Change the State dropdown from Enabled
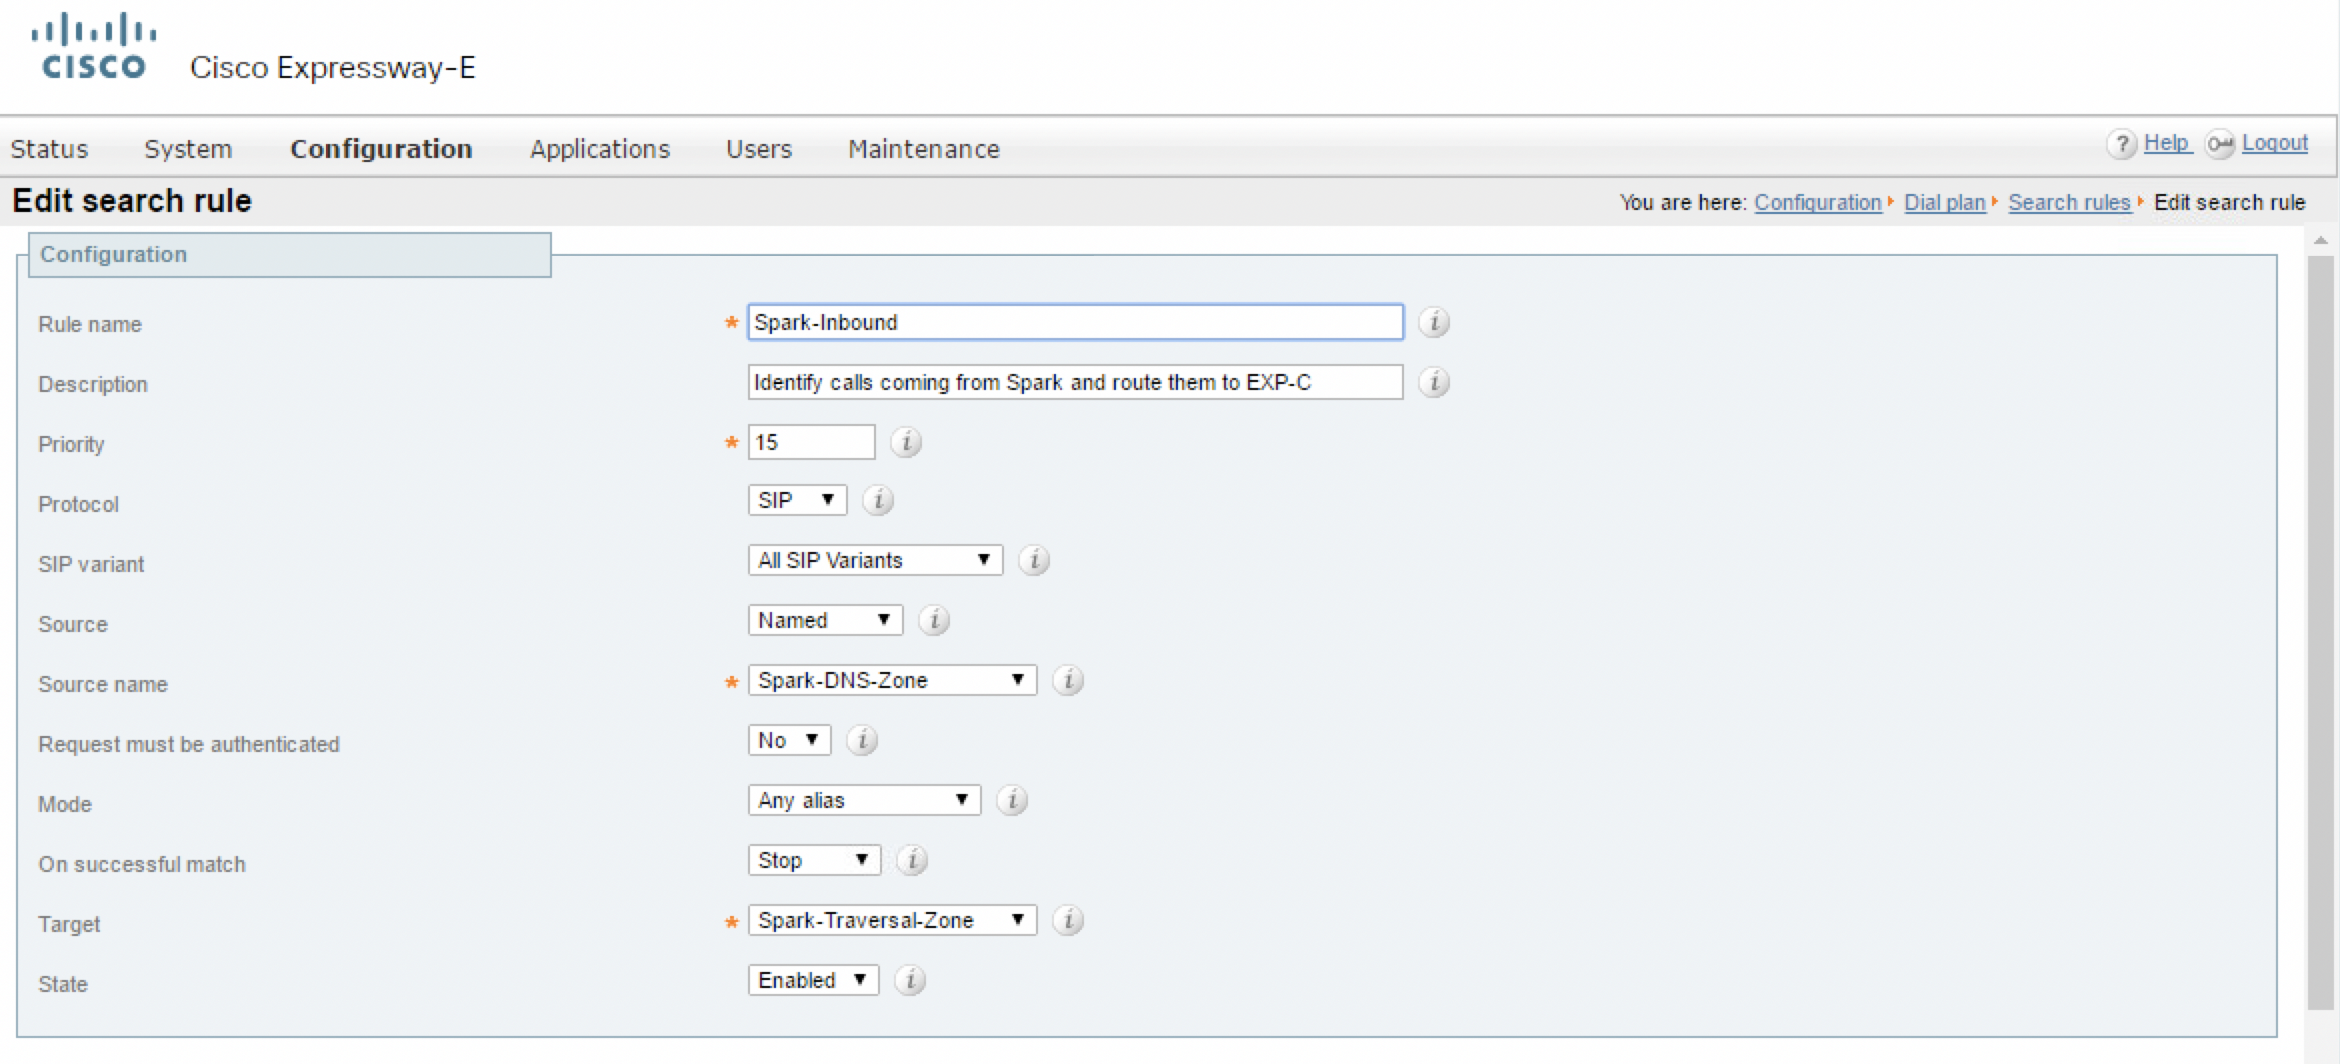This screenshot has height=1064, width=2340. 813,980
